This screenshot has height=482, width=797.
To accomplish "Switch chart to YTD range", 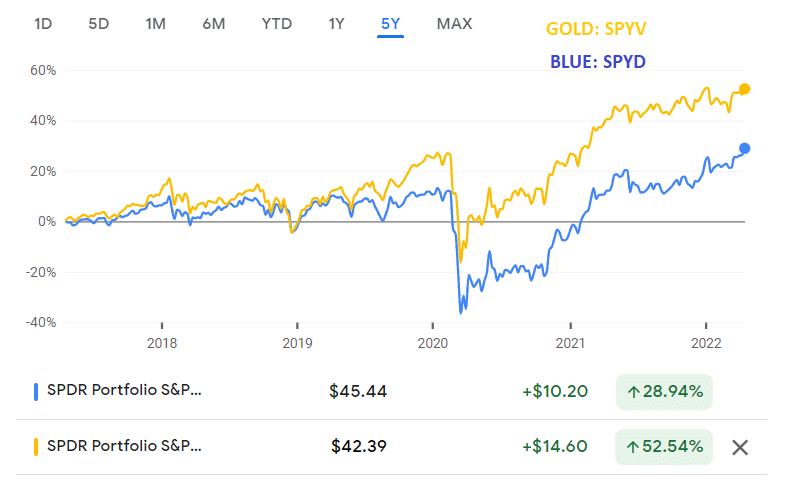I will tap(277, 24).
